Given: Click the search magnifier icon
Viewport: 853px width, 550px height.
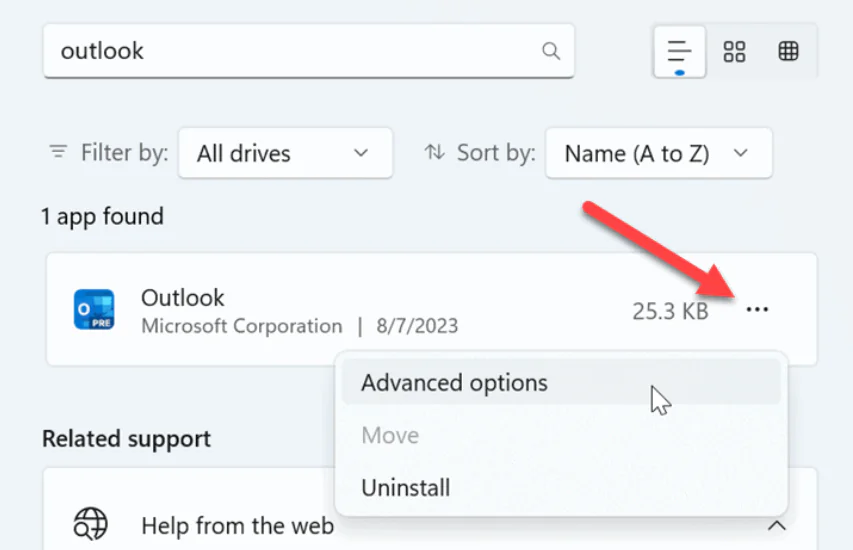Looking at the screenshot, I should 550,50.
